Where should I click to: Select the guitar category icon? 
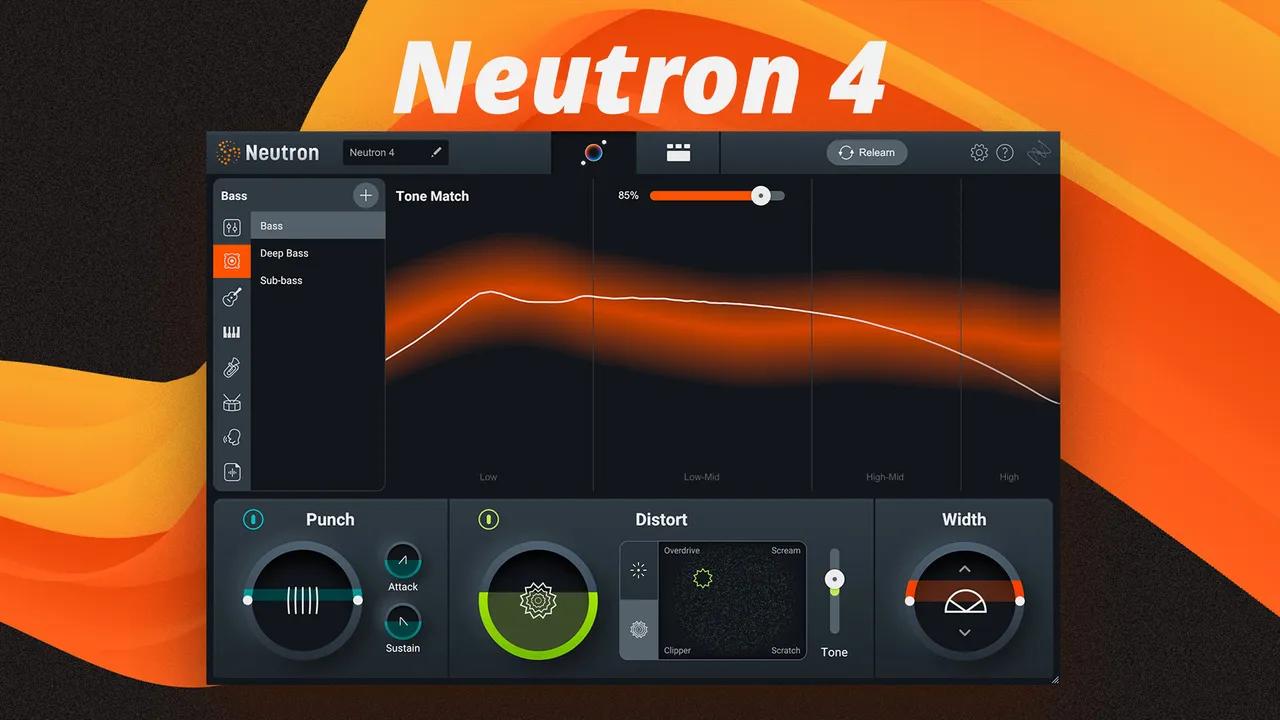point(232,297)
